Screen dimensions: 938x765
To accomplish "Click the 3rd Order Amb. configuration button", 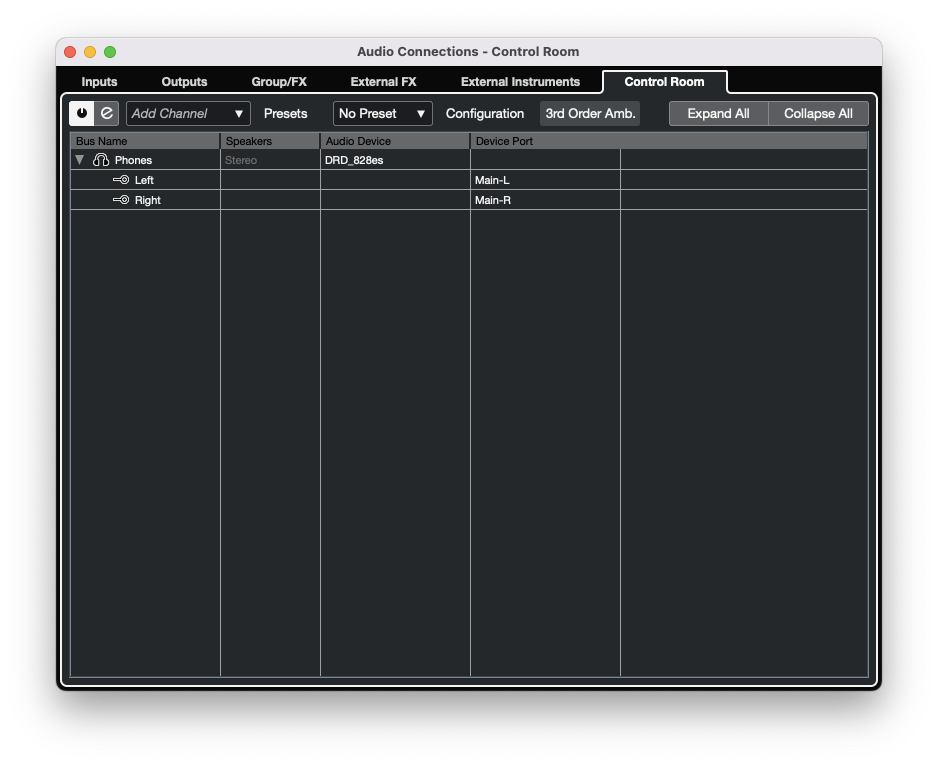I will pyautogui.click(x=589, y=113).
